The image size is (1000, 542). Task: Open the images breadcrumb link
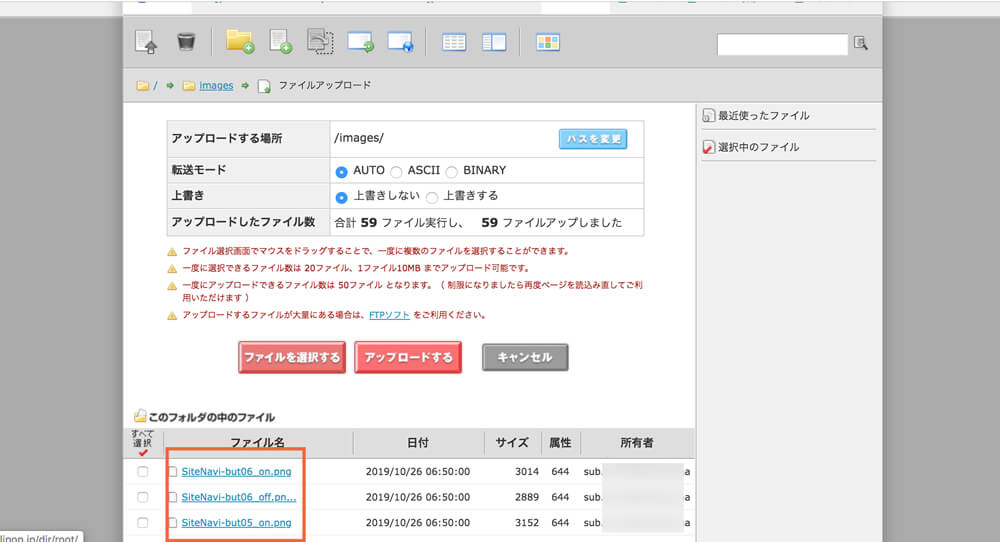216,85
